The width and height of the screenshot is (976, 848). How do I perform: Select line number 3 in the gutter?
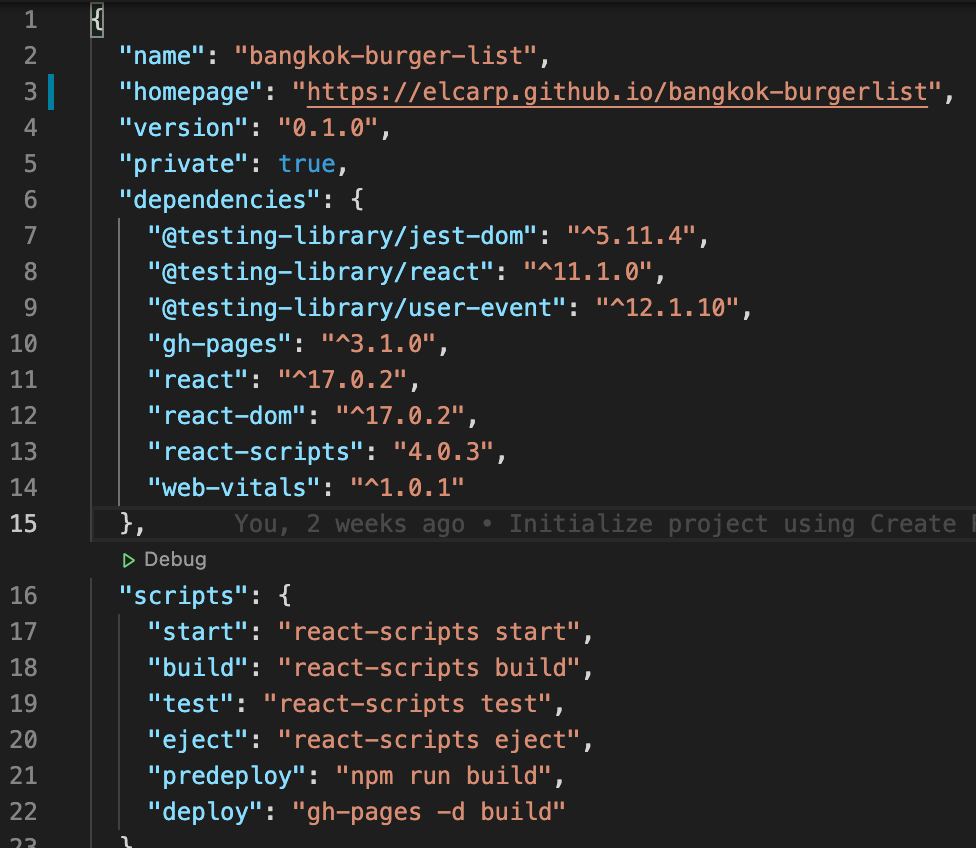[30, 91]
